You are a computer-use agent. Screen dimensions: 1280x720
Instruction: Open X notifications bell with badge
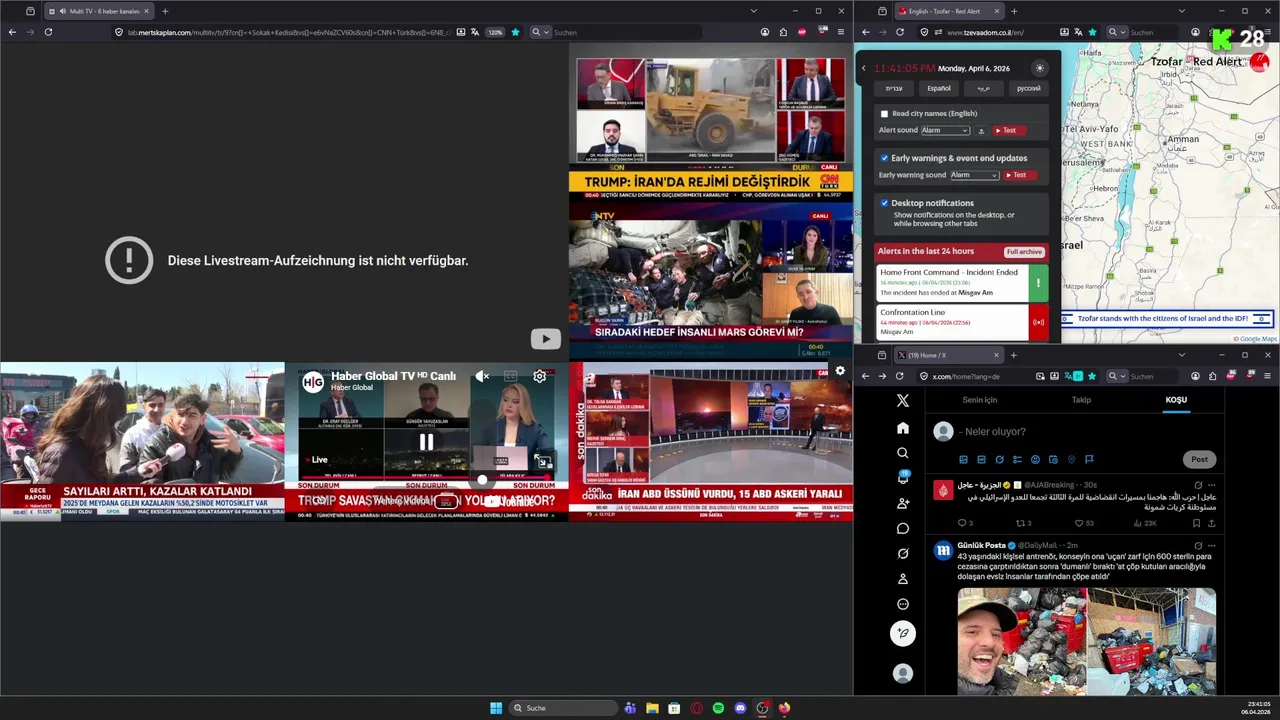pyautogui.click(x=903, y=478)
